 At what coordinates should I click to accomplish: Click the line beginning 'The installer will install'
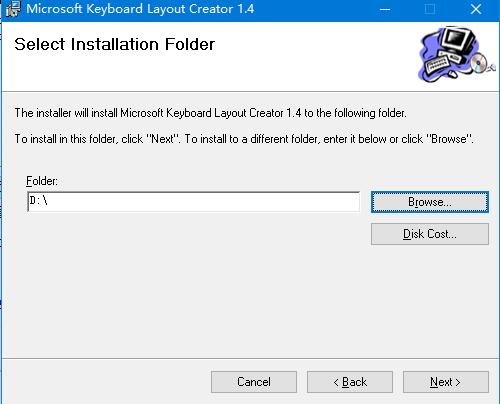pyautogui.click(x=210, y=113)
